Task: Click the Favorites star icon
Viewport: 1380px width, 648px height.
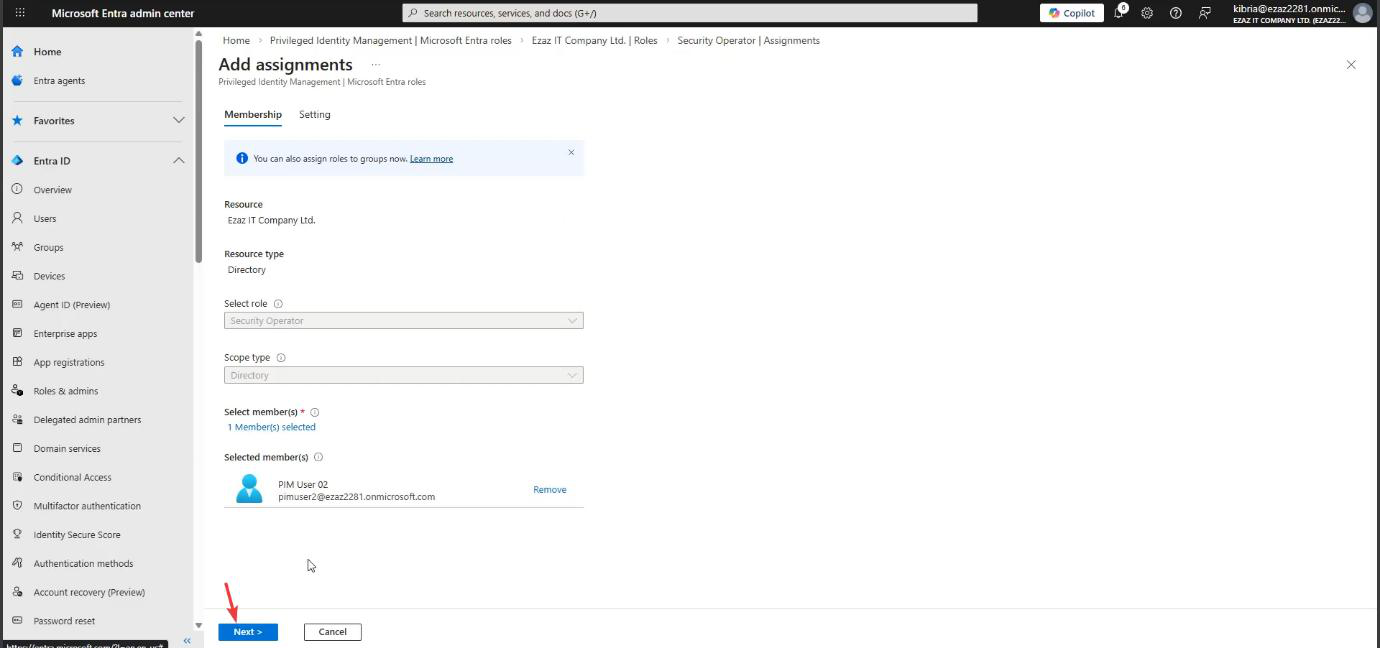Action: pyautogui.click(x=17, y=120)
